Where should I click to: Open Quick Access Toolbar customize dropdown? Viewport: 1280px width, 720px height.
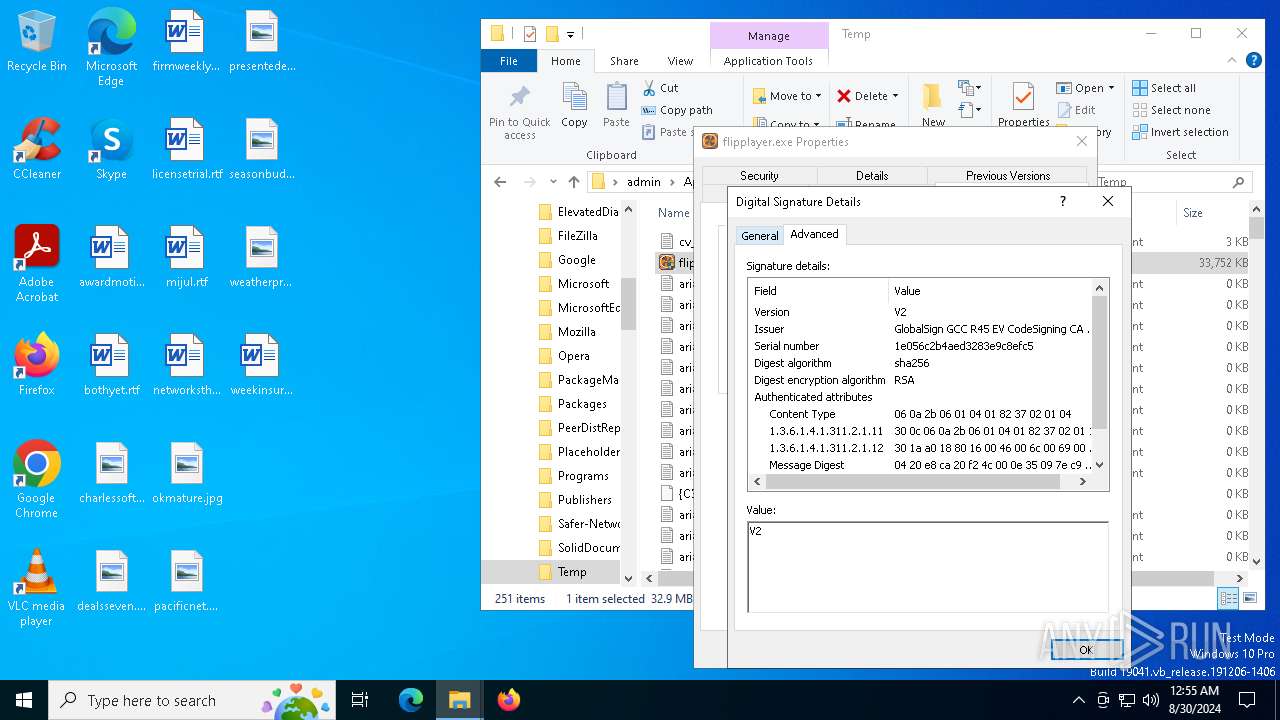(570, 34)
